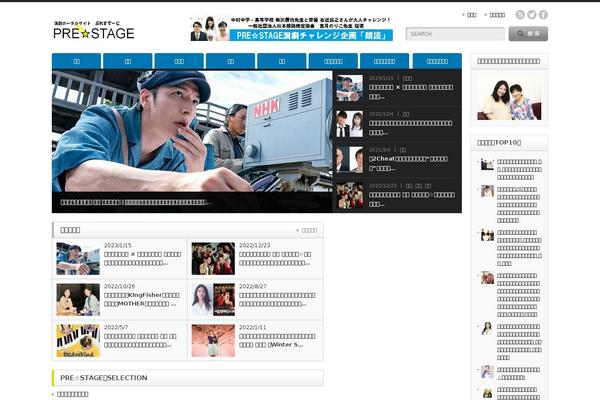Select the 2023/1/15 thumbnail in dark slider list
Image resolution: width=600 pixels, height=400 pixels.
(x=349, y=88)
